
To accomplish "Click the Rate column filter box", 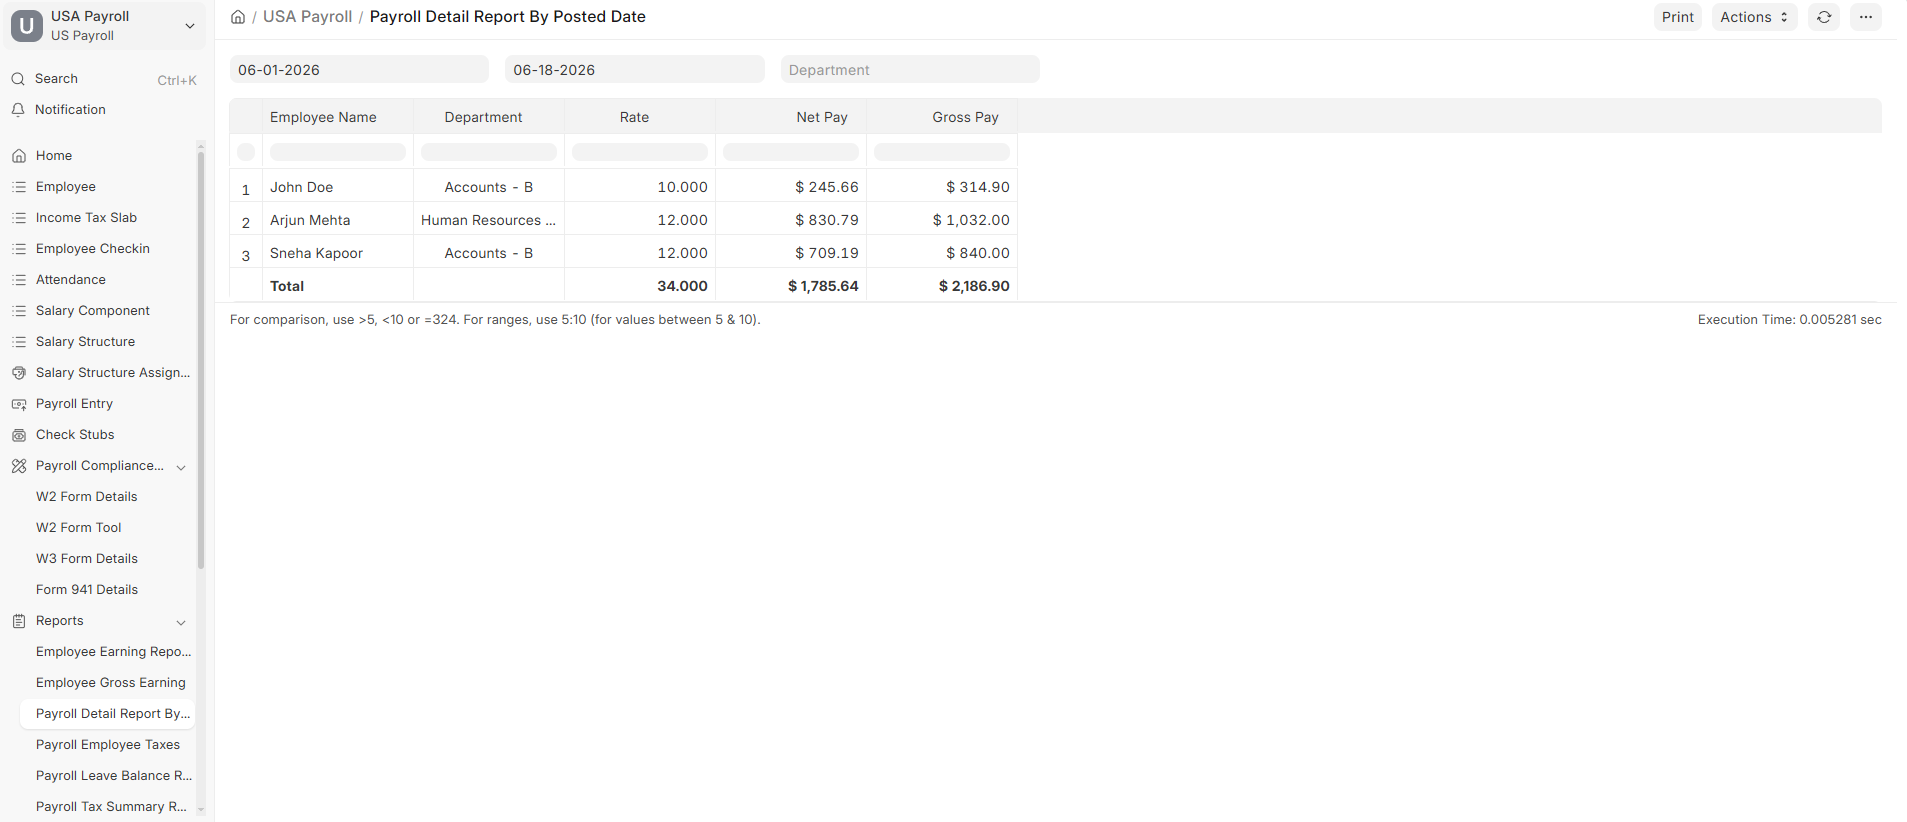I will [640, 152].
